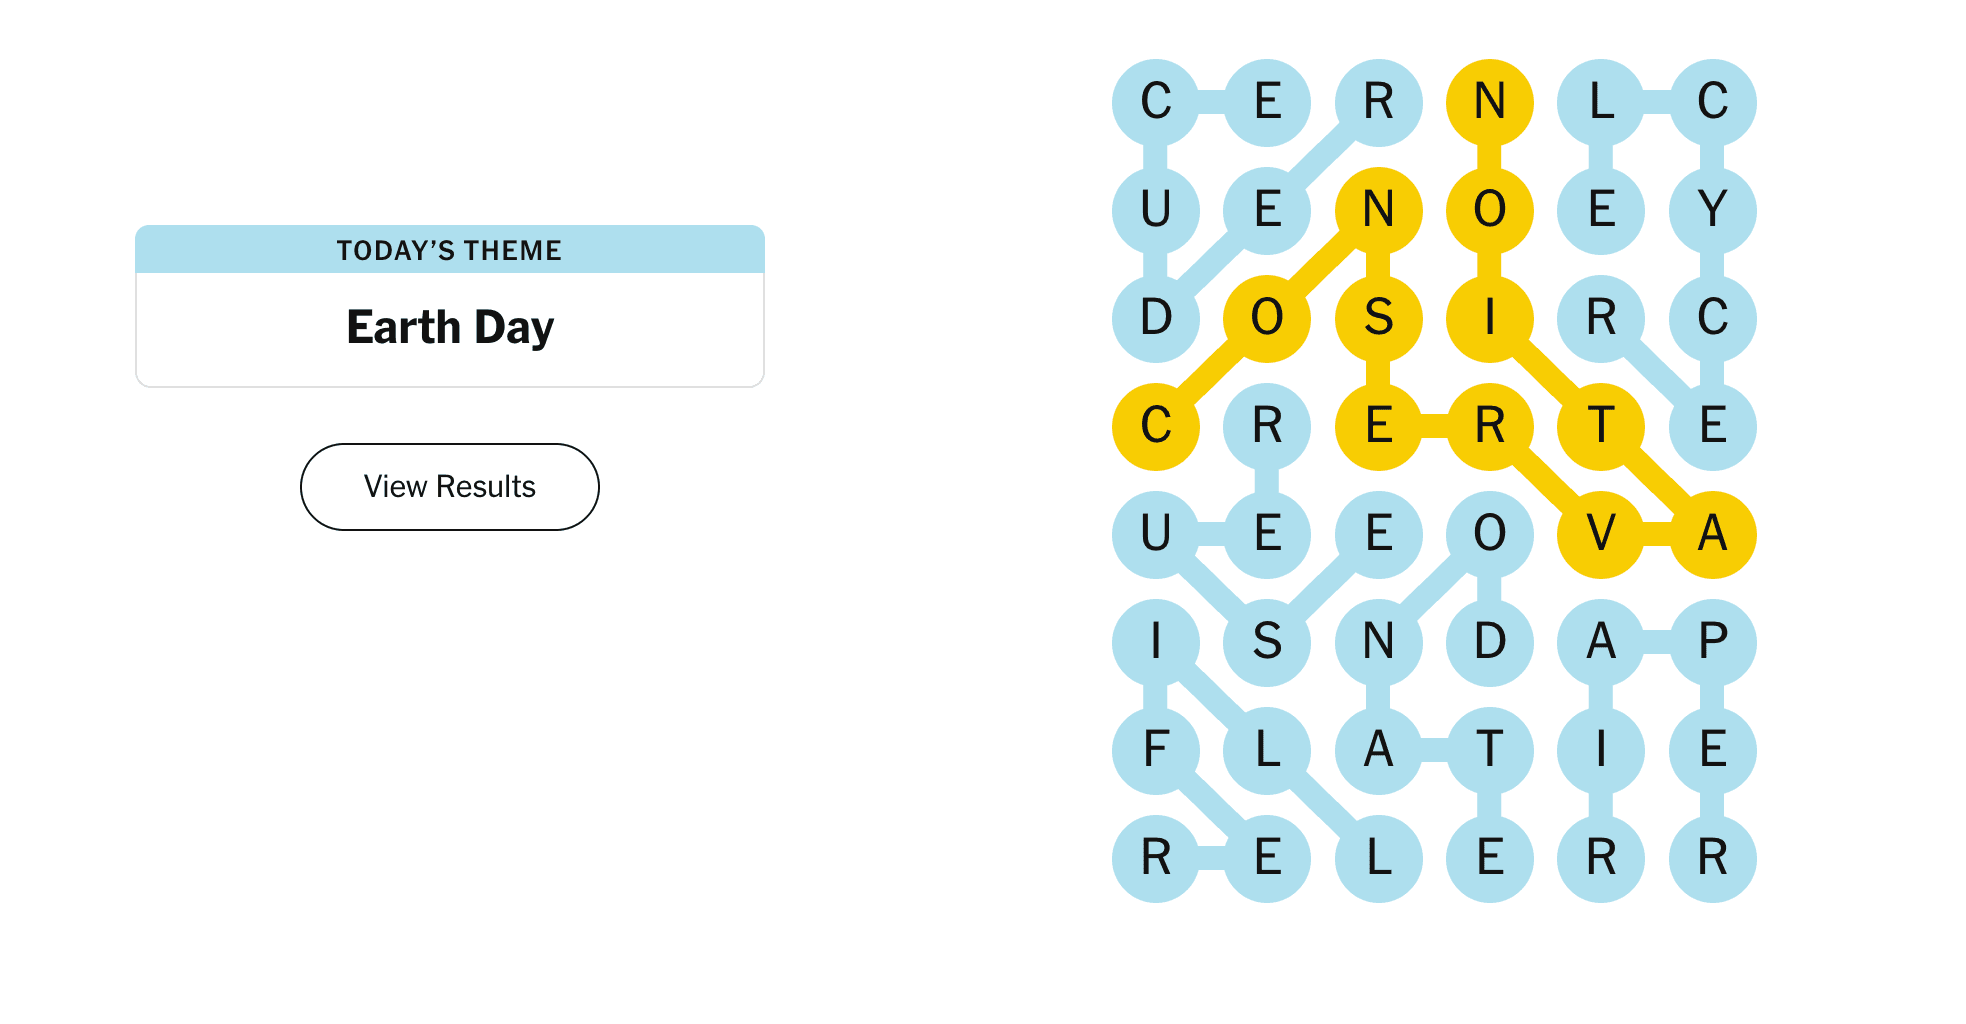Click the yellow letter E tile
The width and height of the screenshot is (1966, 1024).
[x=1378, y=426]
